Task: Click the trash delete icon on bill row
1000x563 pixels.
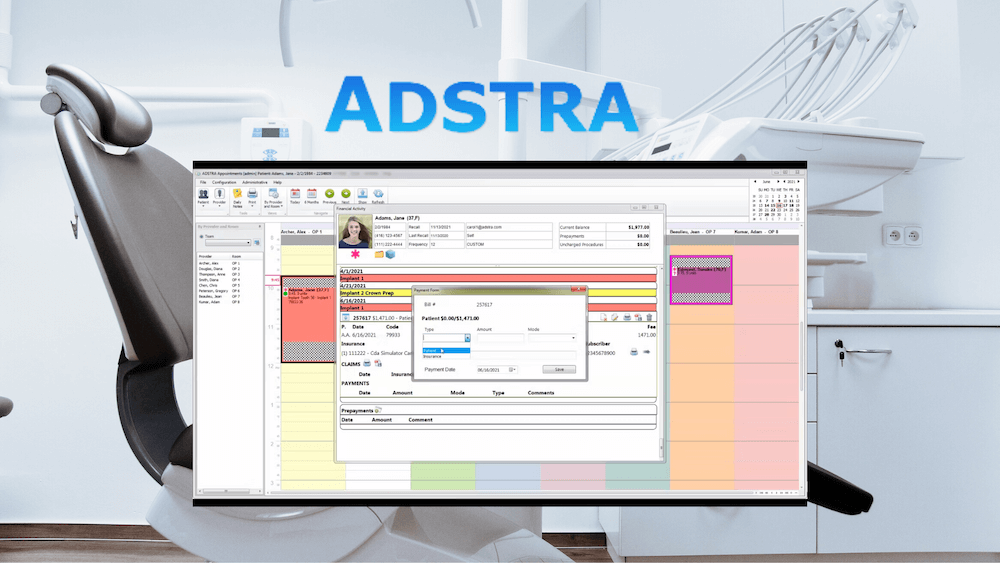Action: tap(649, 317)
